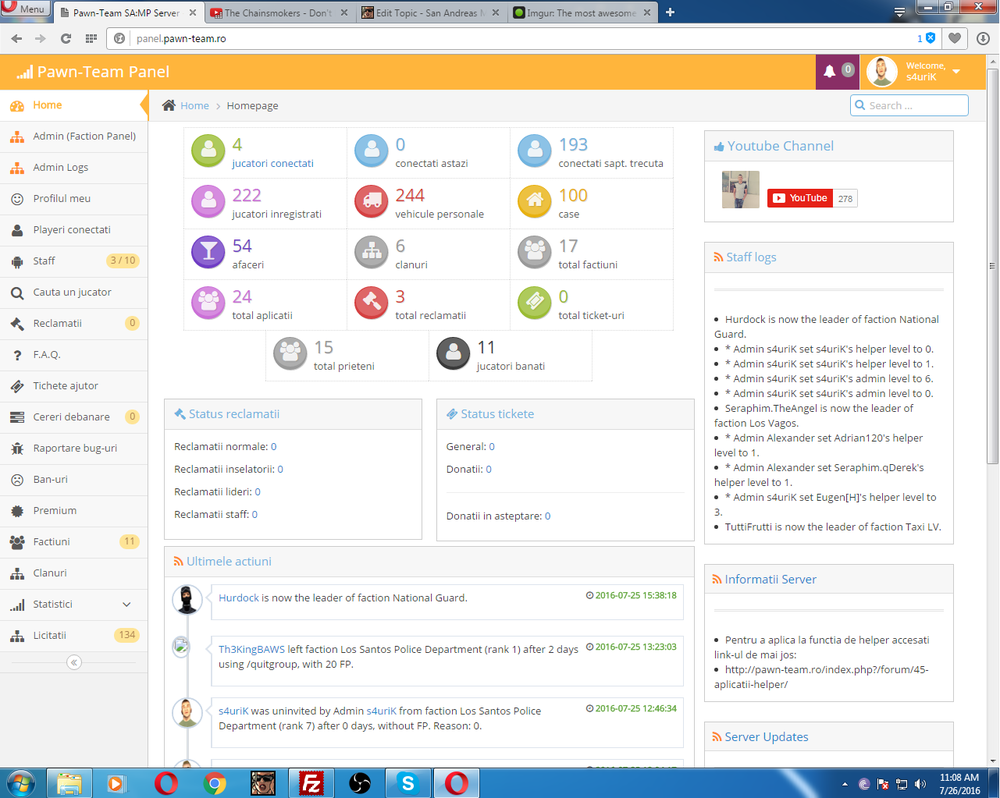Open Chrome from the taskbar
Viewport: 1000px width, 798px height.
tap(214, 783)
